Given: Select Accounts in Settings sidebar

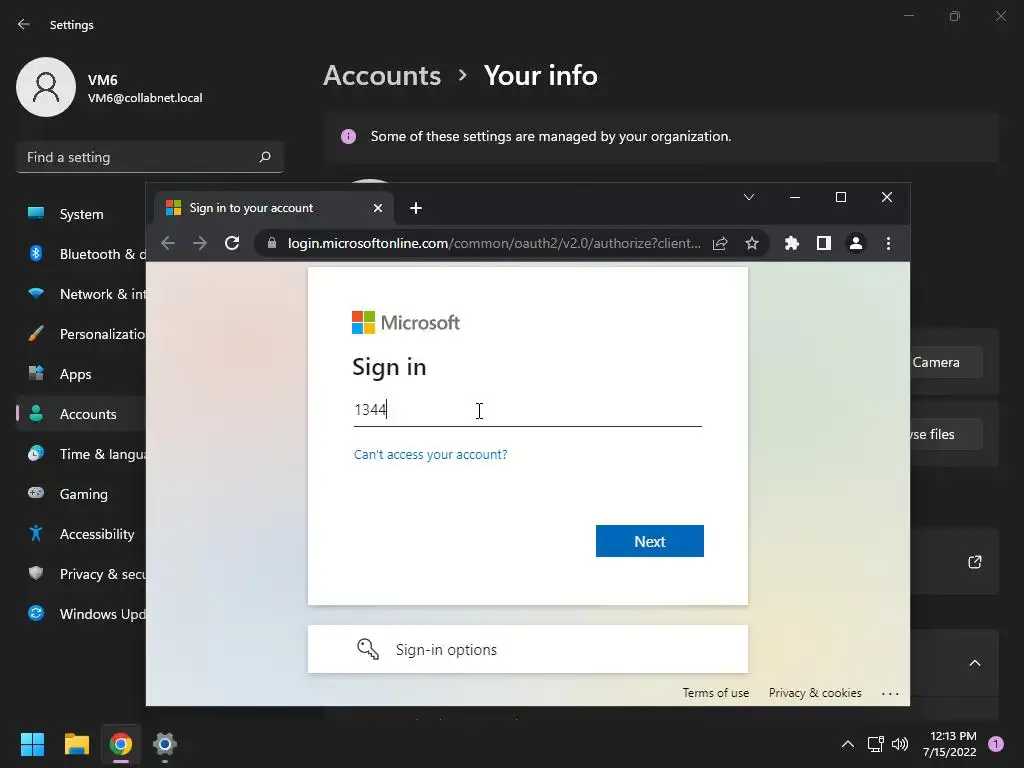Looking at the screenshot, I should click(x=81, y=414).
